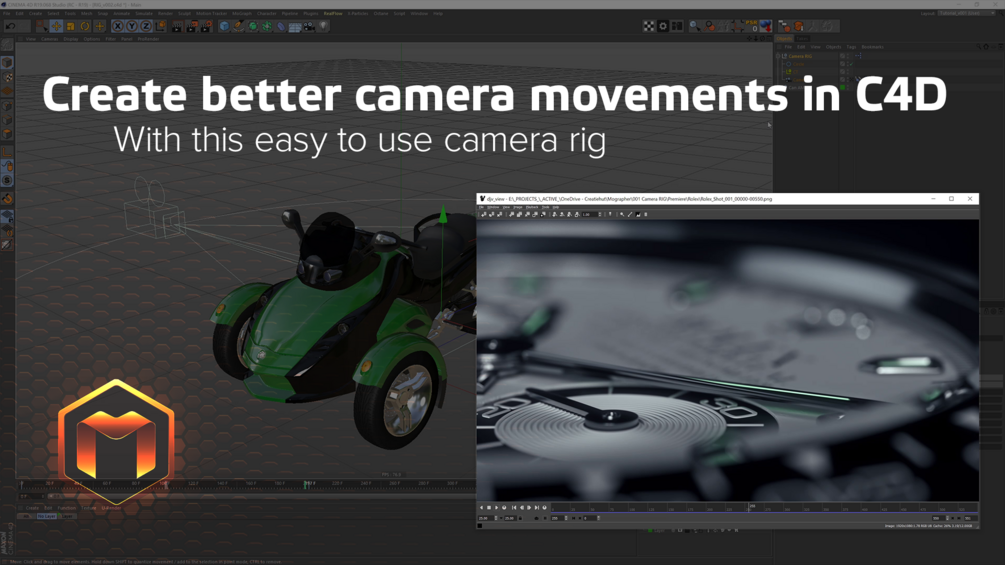This screenshot has width=1005, height=565.
Task: Select the Camera RIG object in Object Manager
Action: 801,56
